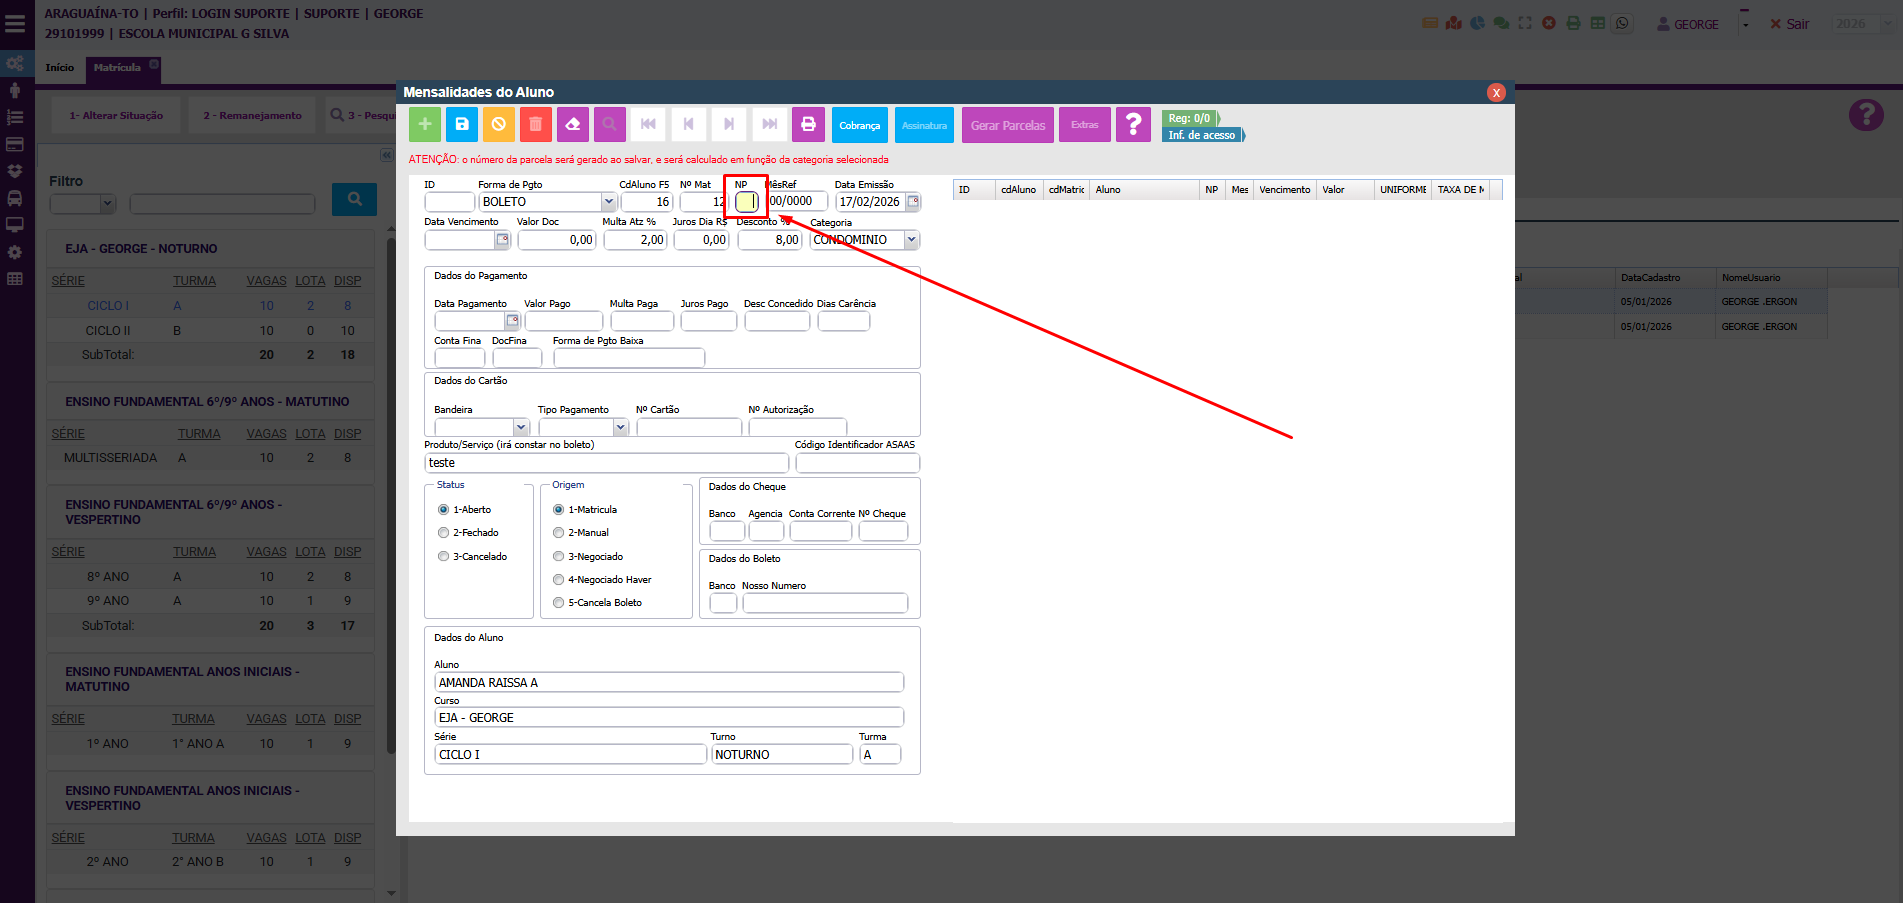
Task: Select the 2-Manual origin radio button
Action: pyautogui.click(x=558, y=533)
